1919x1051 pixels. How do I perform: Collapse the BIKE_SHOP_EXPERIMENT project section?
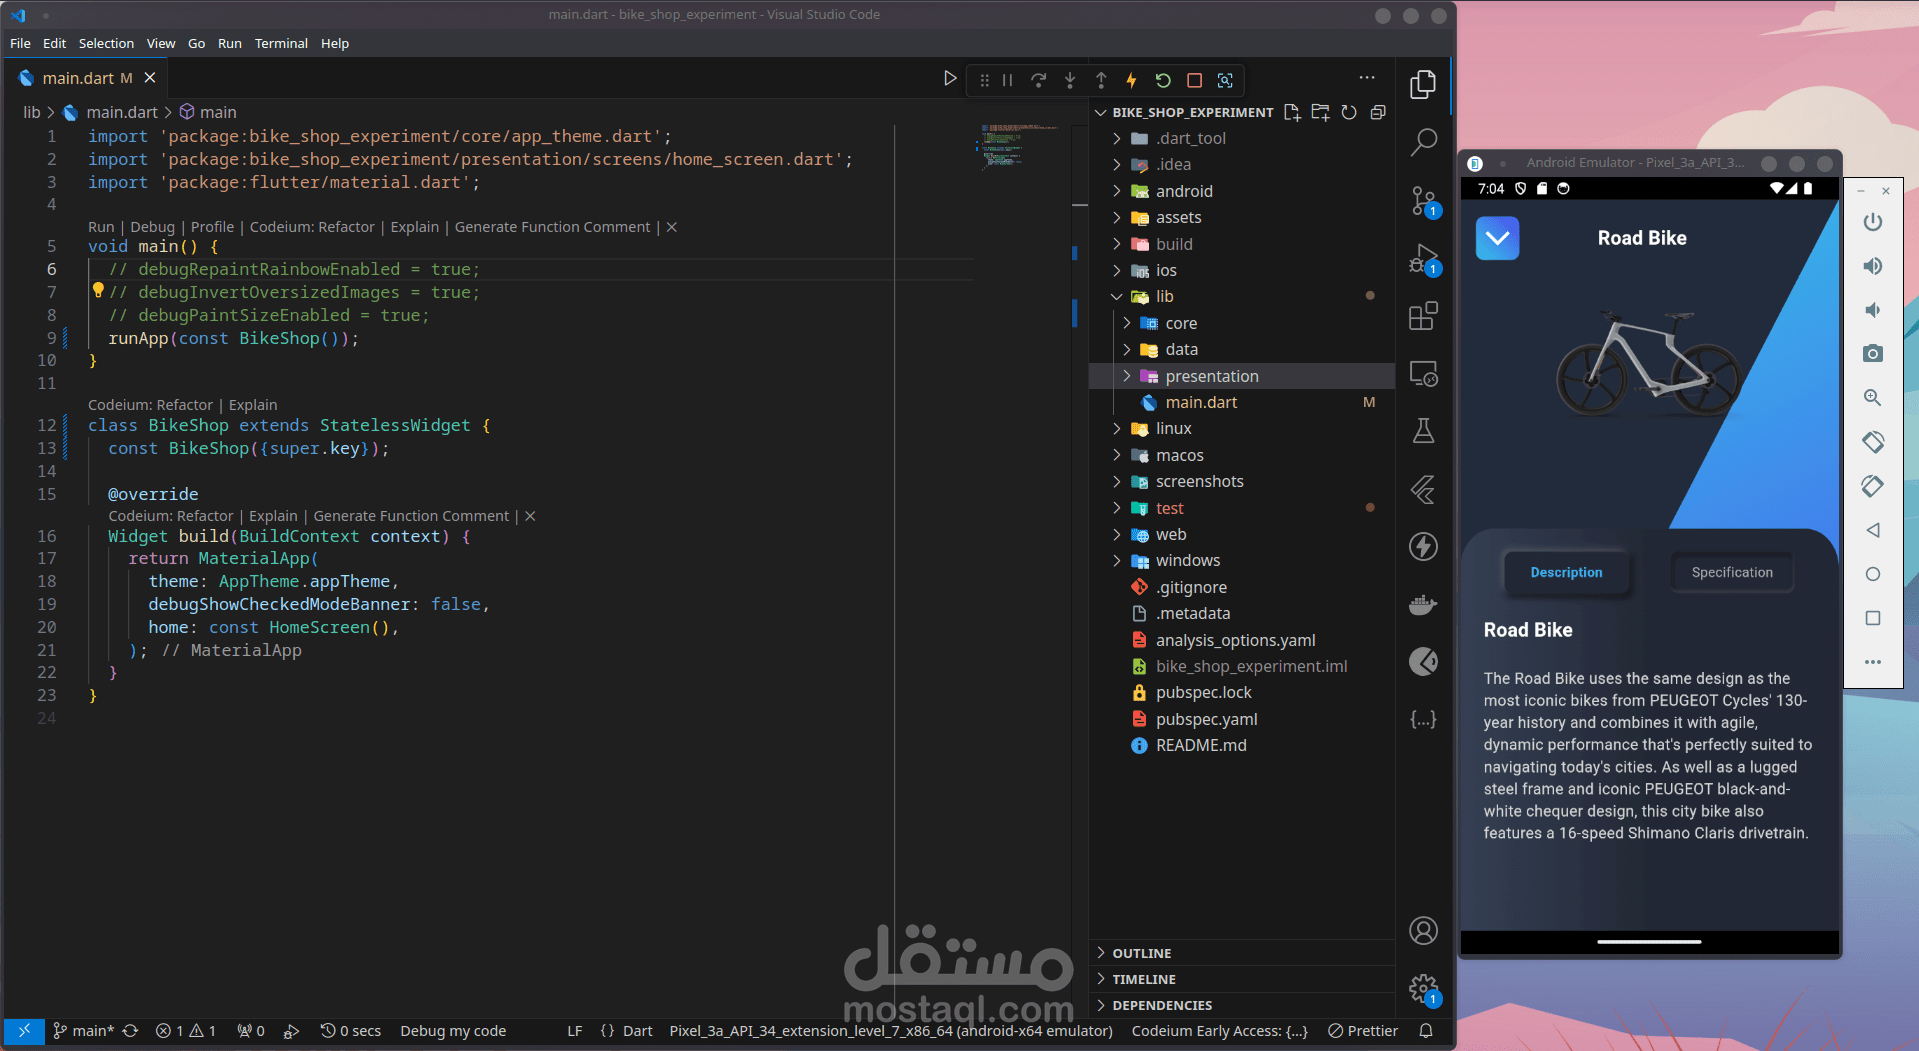(x=1101, y=112)
